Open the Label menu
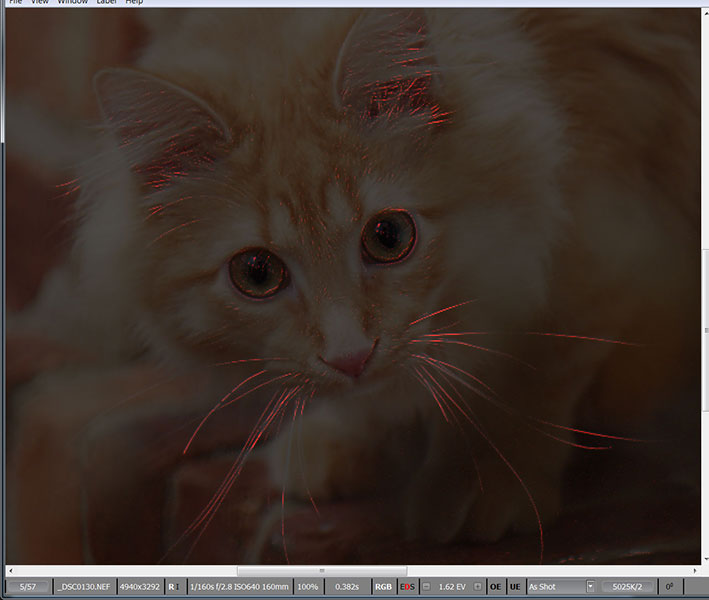This screenshot has width=709, height=600. [x=105, y=2]
